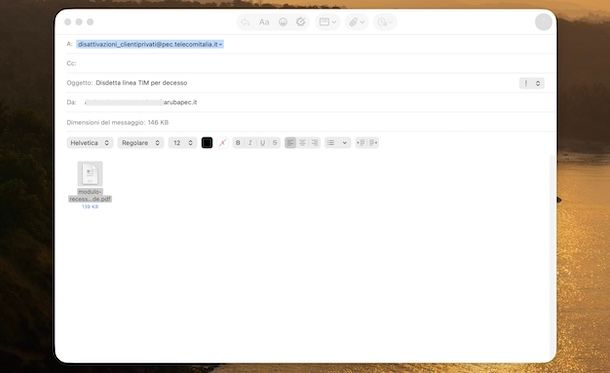Click the paperclip attach icon
Screen dimensions: 610x373
tap(353, 22)
